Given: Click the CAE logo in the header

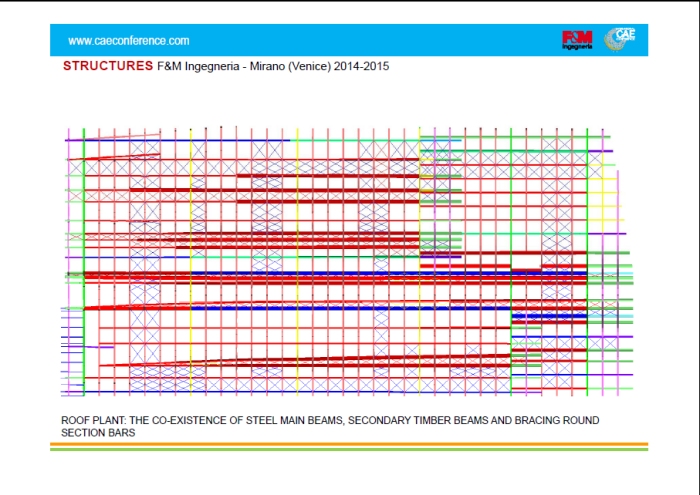Looking at the screenshot, I should coord(624,38).
